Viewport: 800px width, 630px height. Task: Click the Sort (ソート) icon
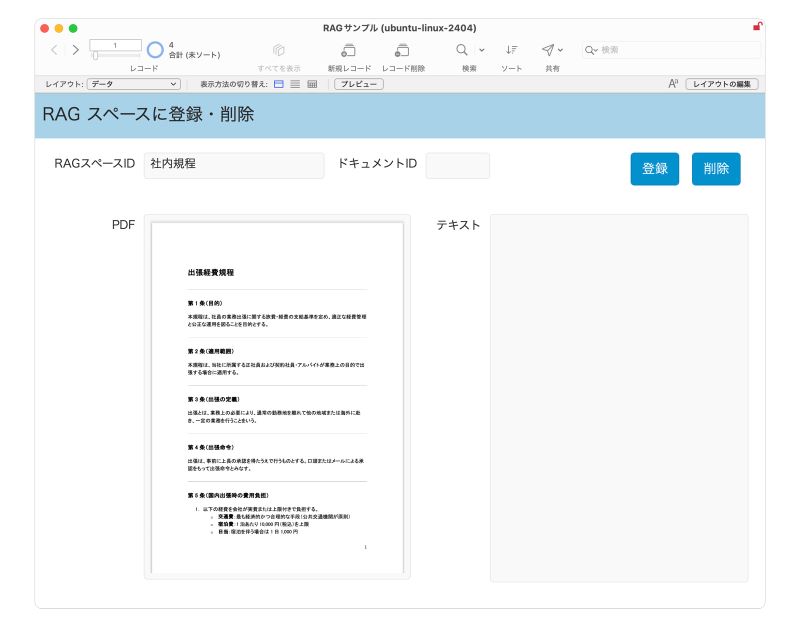point(511,49)
